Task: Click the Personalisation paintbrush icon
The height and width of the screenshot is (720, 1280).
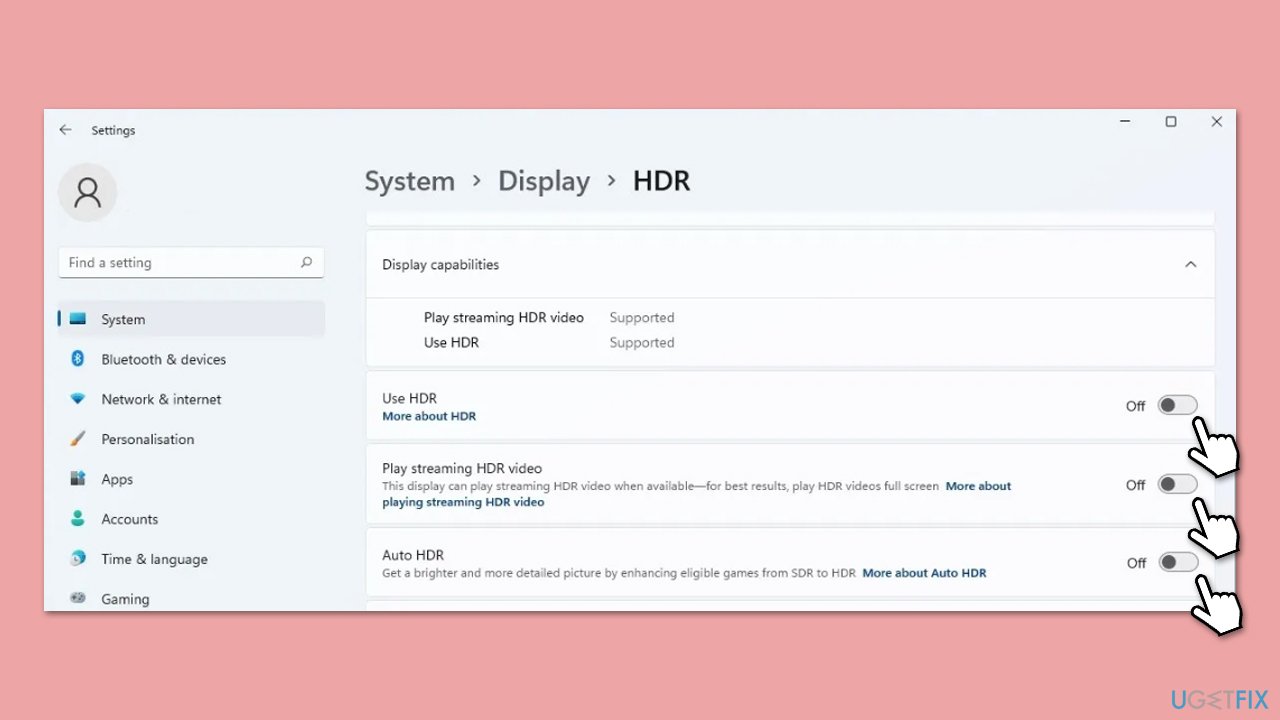Action: (x=78, y=439)
